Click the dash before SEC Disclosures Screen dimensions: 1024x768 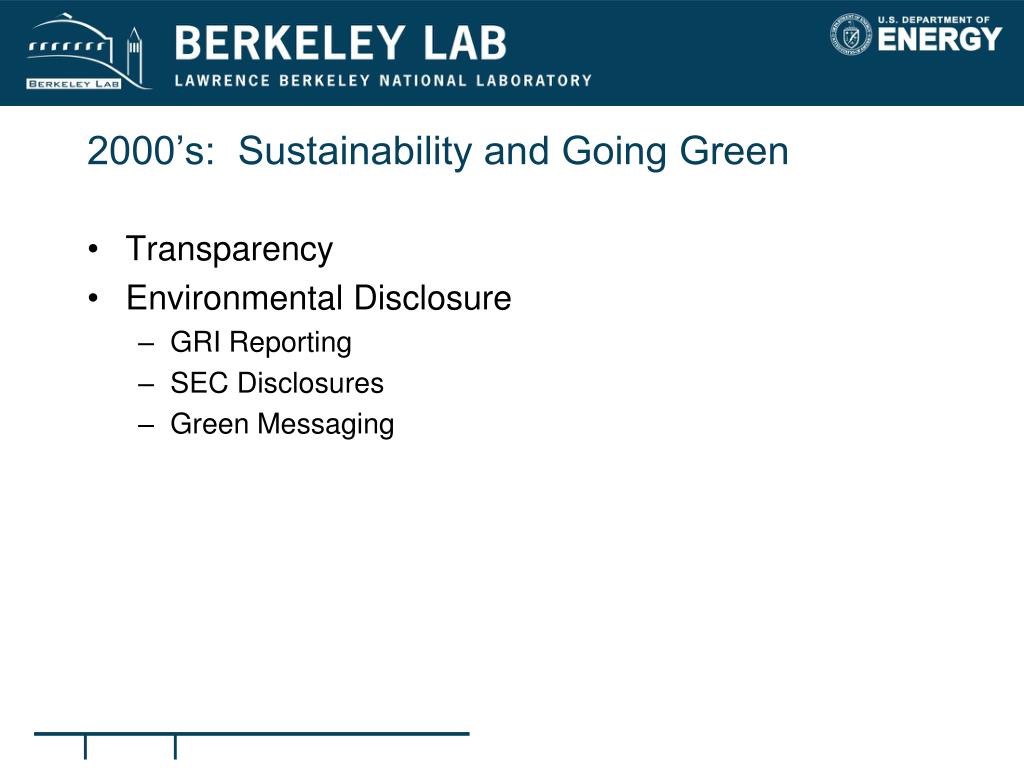[146, 384]
